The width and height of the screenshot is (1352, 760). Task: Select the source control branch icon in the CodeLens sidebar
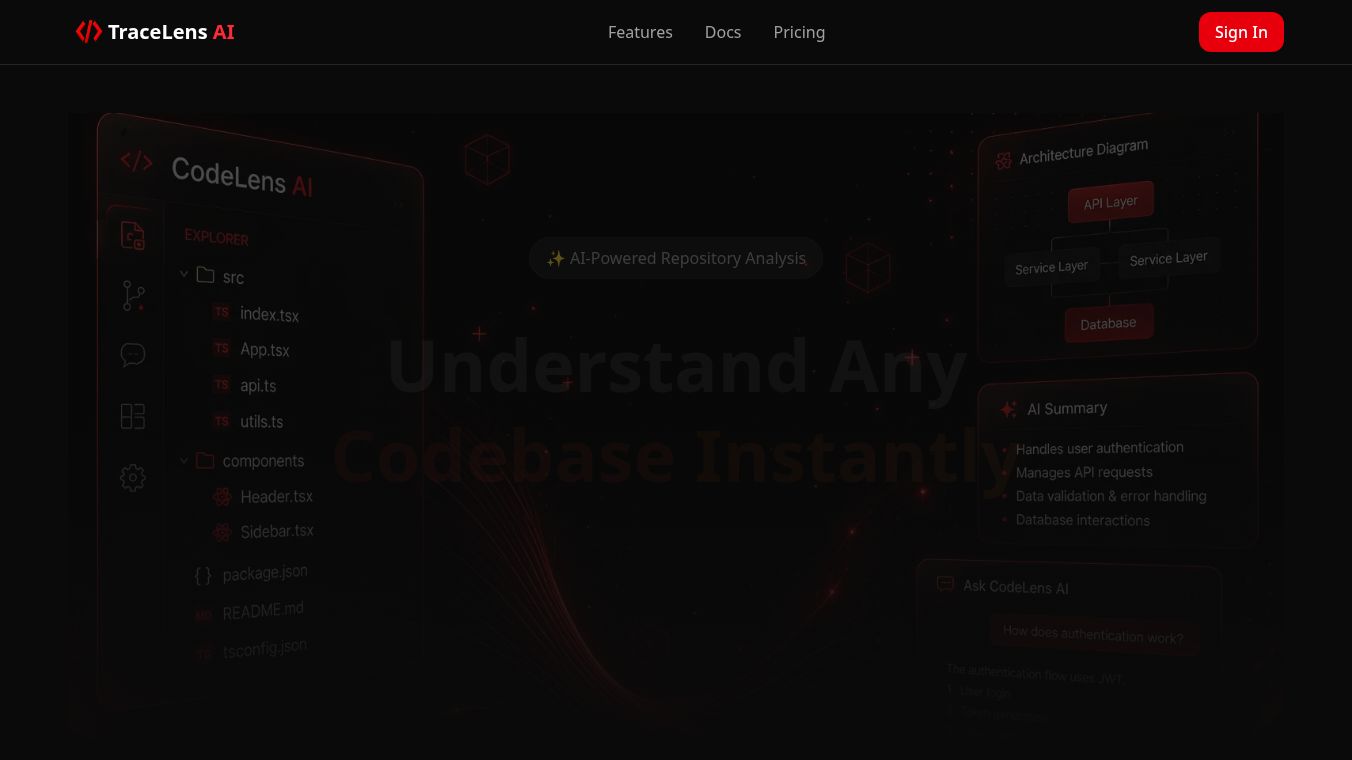133,295
